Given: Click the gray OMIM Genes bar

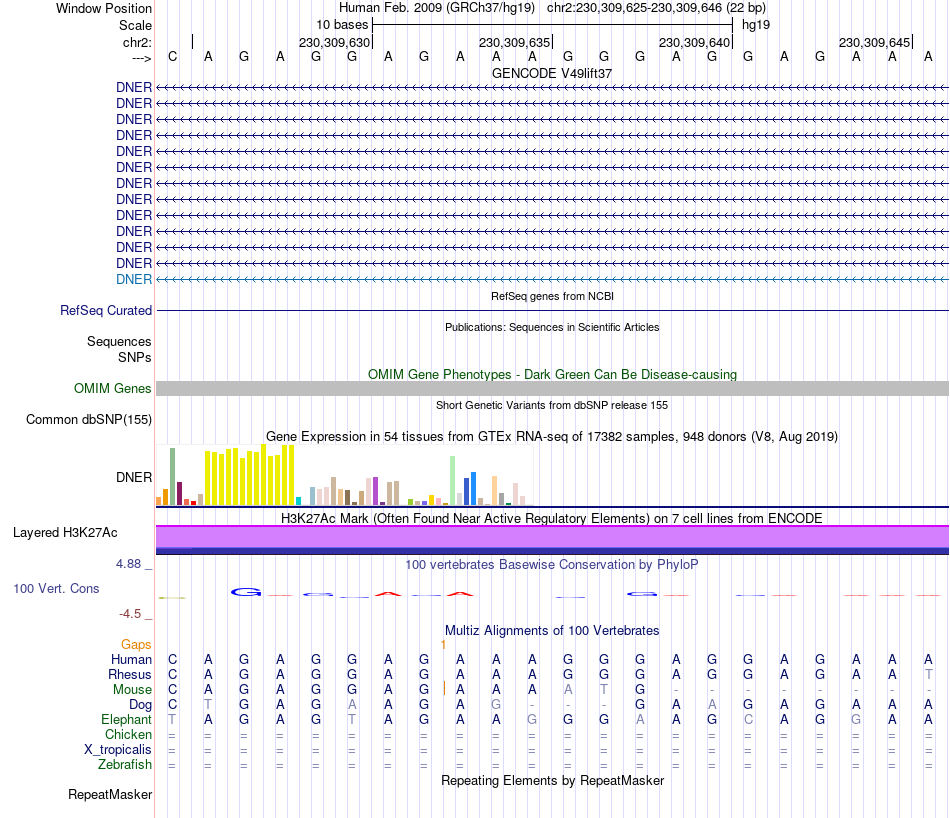Looking at the screenshot, I should point(552,388).
